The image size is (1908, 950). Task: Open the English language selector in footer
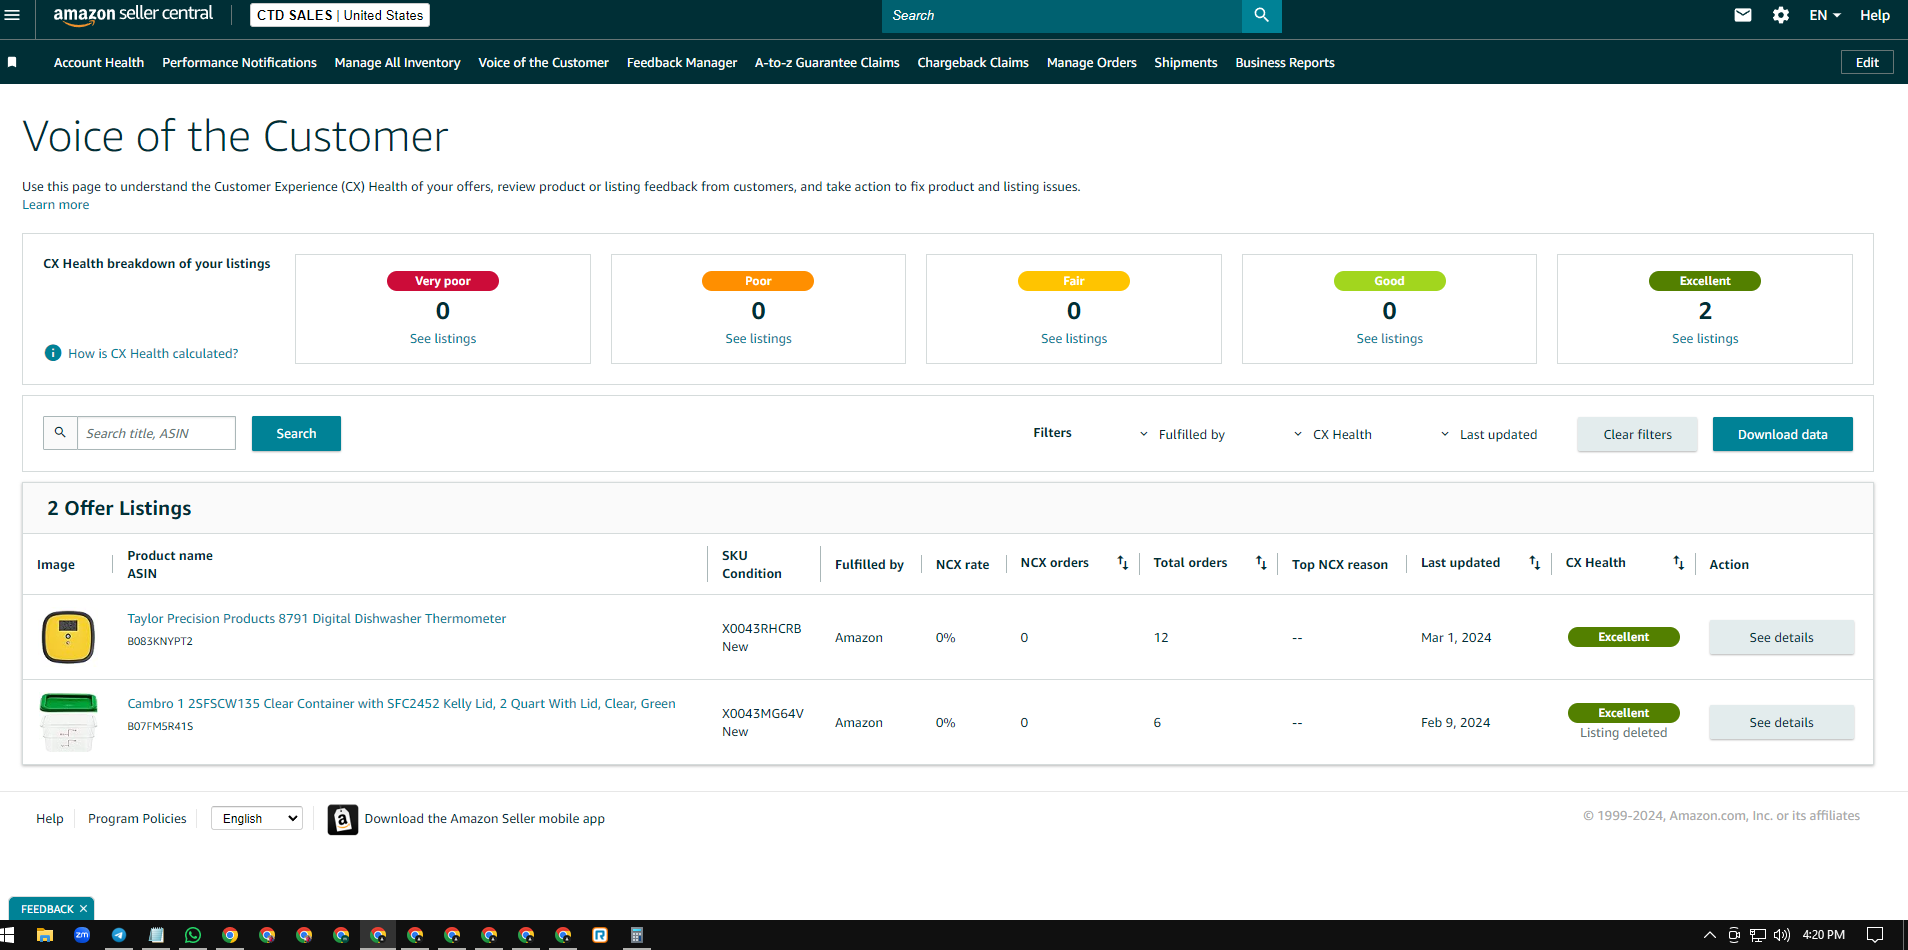click(257, 818)
